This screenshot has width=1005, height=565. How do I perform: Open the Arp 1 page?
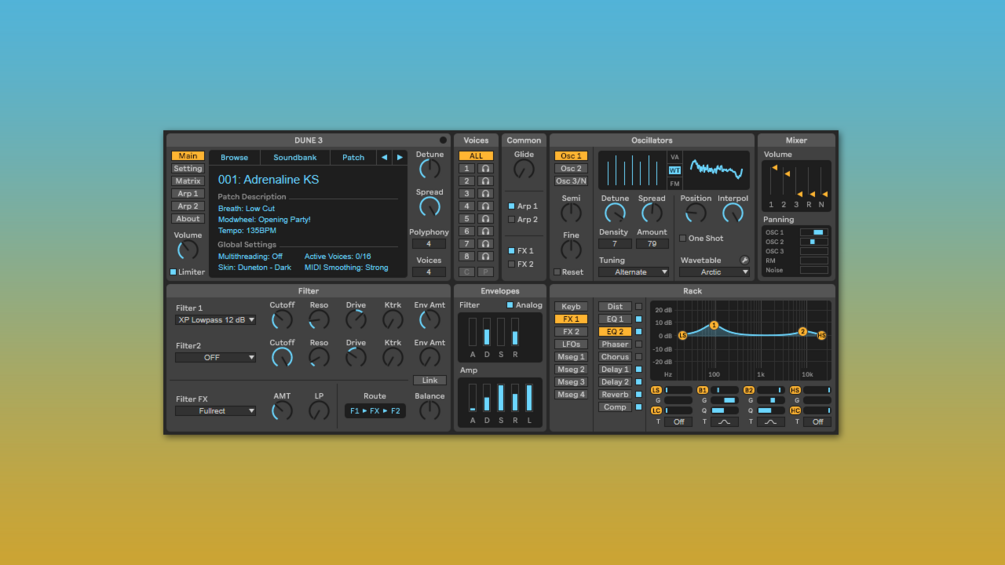tap(188, 193)
